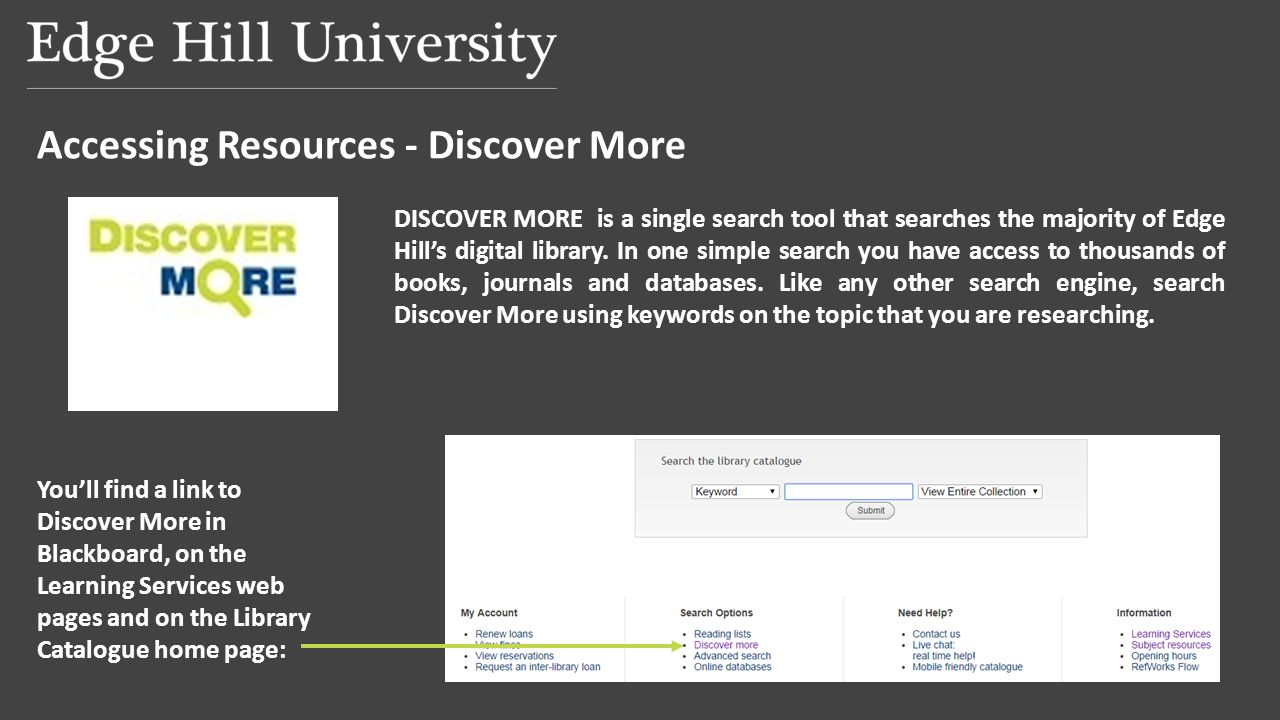
Task: Click the Search Options section heading
Action: (716, 613)
